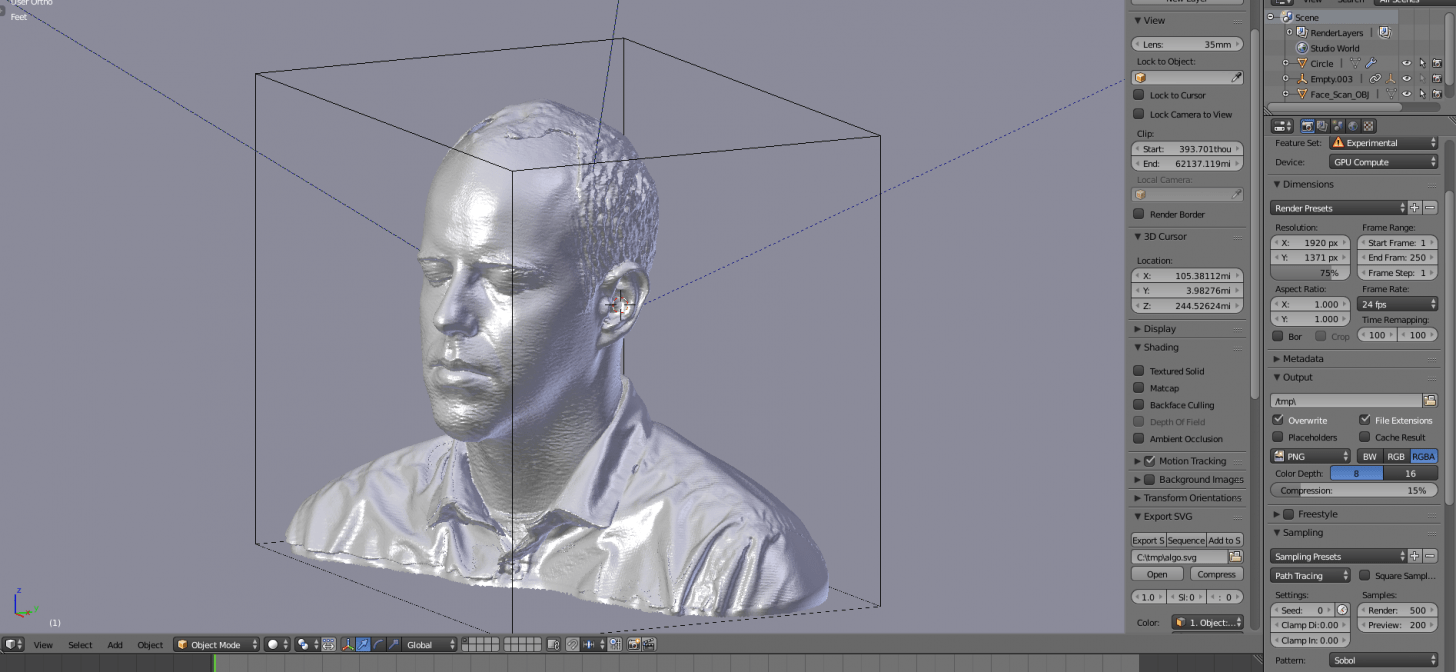Click the Sequence export button
This screenshot has height=672, width=1456.
click(x=1186, y=540)
